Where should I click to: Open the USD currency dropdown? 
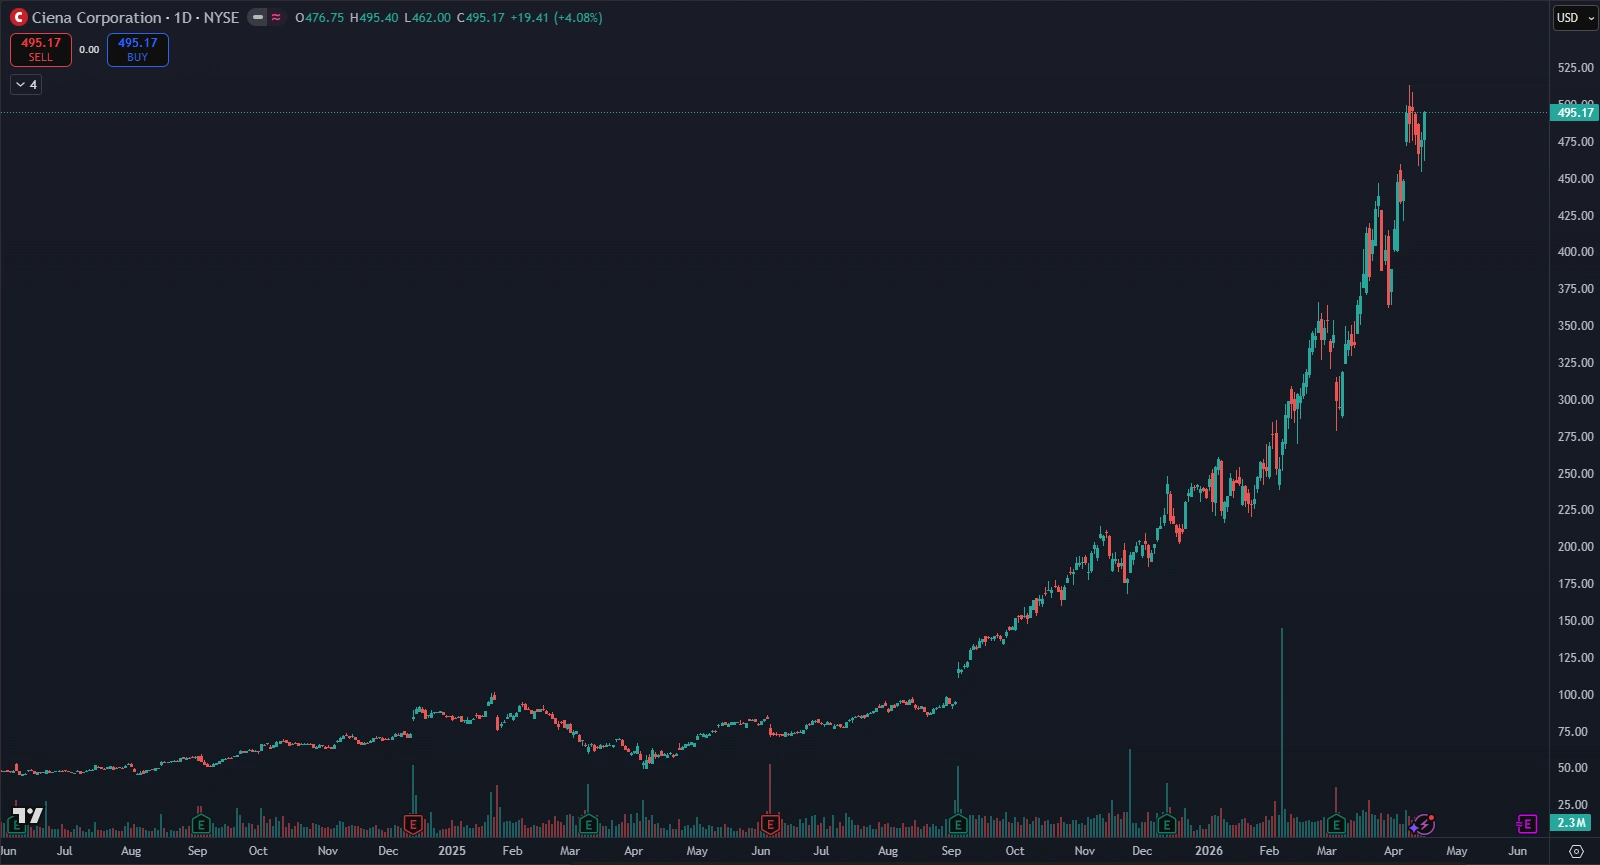tap(1575, 18)
